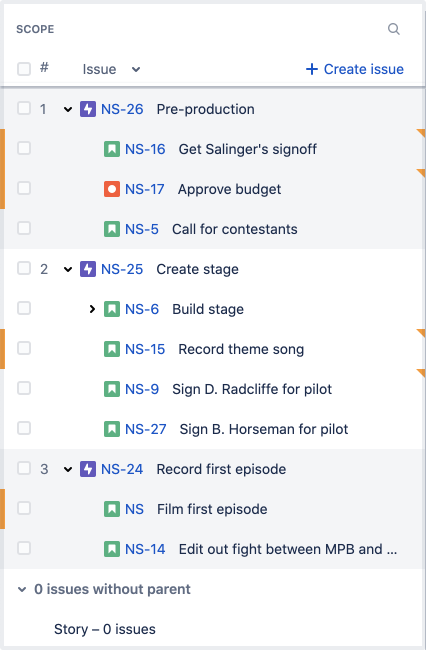426x650 pixels.
Task: Click the epic icon beside NS-26
Action: (88, 109)
